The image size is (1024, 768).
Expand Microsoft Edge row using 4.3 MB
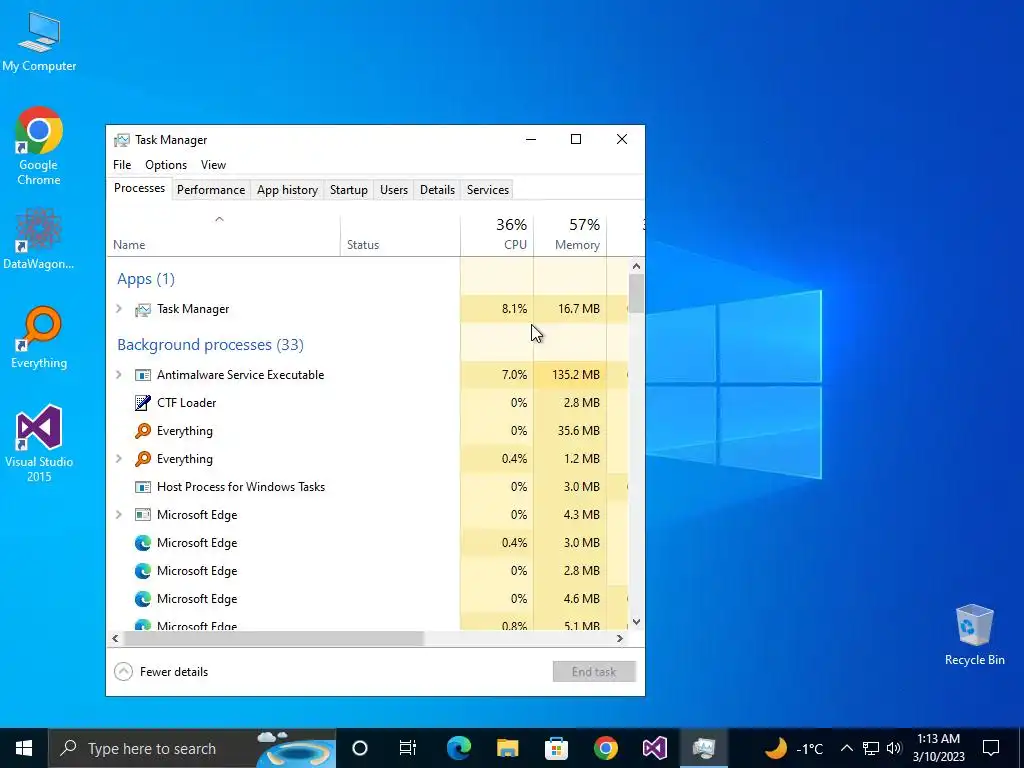click(119, 515)
